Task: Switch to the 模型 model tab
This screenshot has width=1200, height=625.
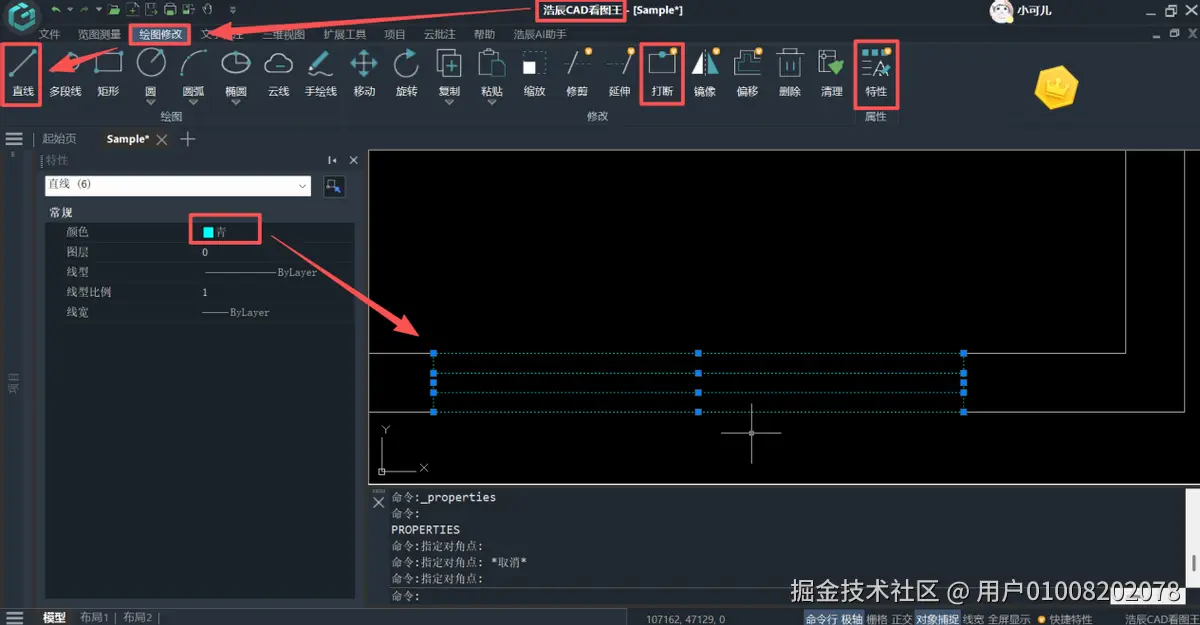Action: click(54, 618)
